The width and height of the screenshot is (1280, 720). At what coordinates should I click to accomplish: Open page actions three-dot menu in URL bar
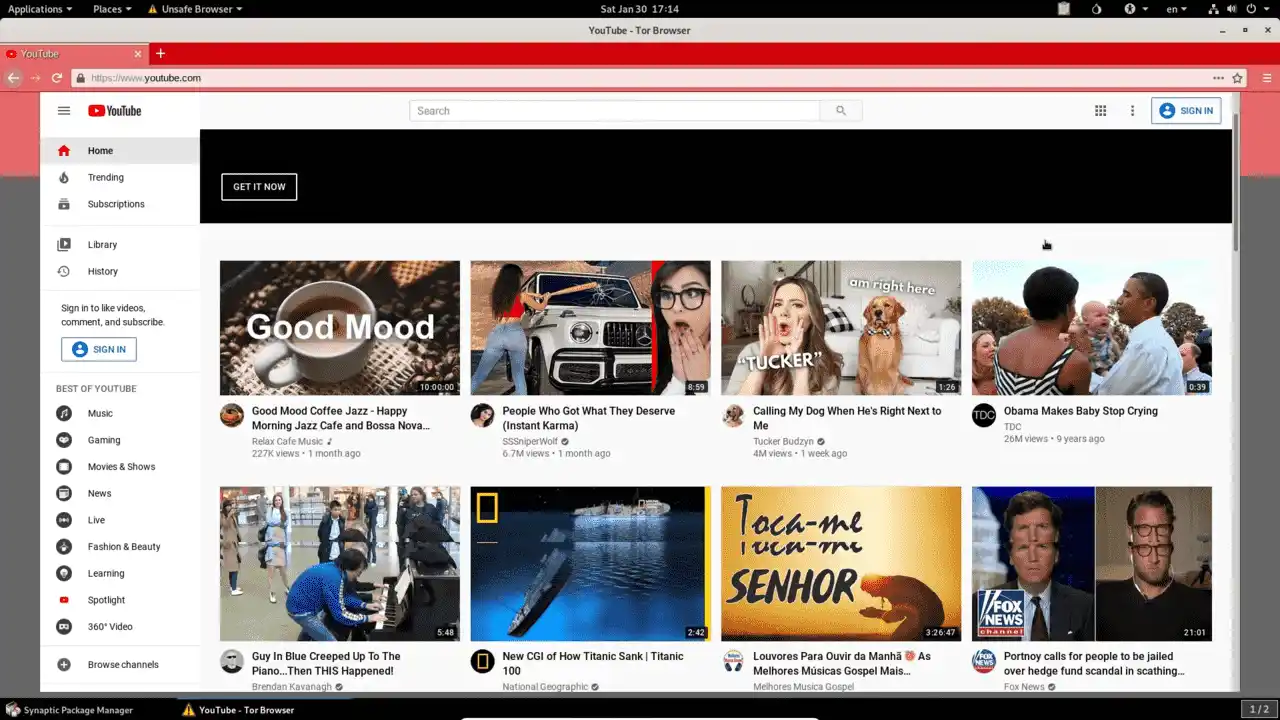pyautogui.click(x=1218, y=78)
